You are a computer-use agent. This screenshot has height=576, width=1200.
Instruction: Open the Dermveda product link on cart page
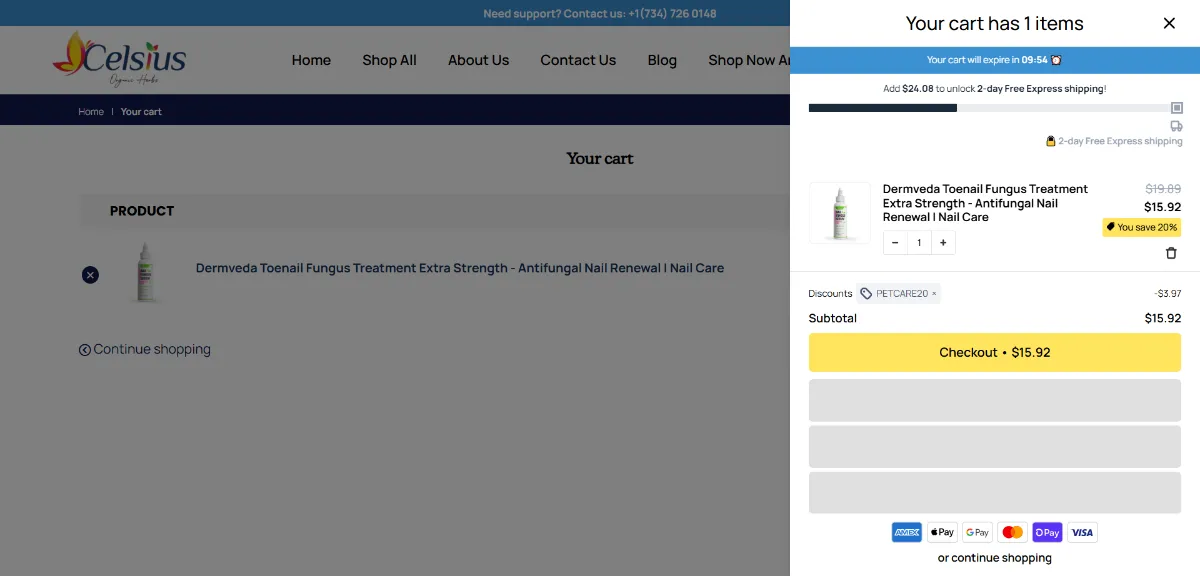(460, 268)
